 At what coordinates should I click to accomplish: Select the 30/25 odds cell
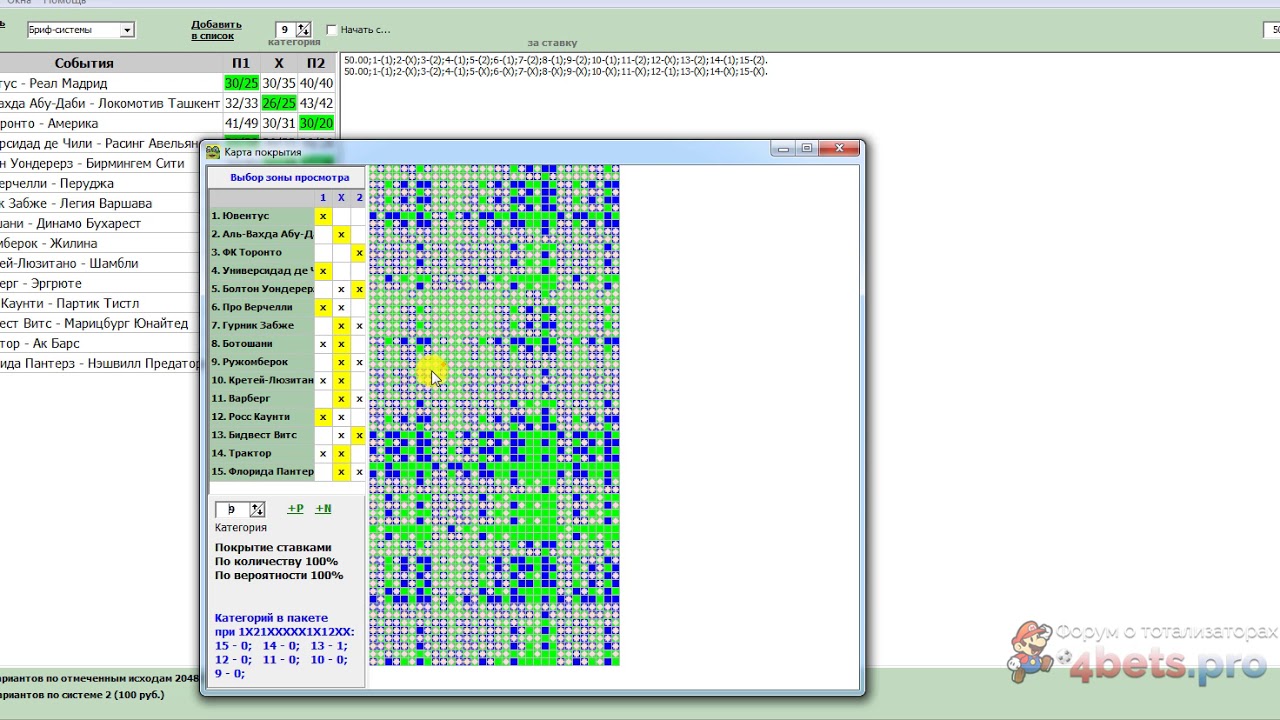(241, 83)
